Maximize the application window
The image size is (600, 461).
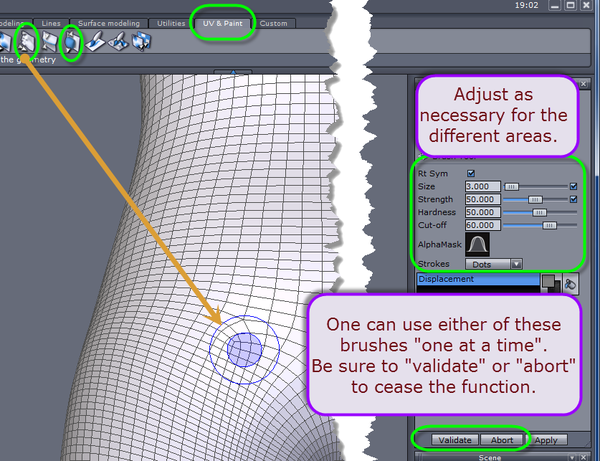click(x=570, y=5)
